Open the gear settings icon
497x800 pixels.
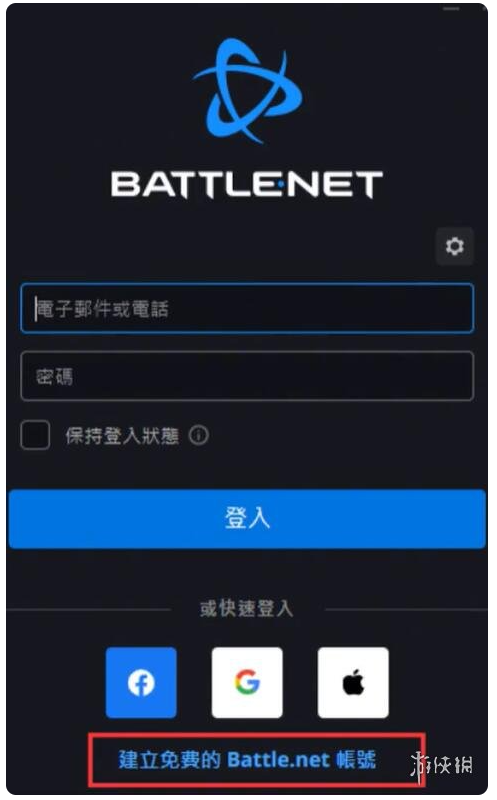[x=454, y=246]
